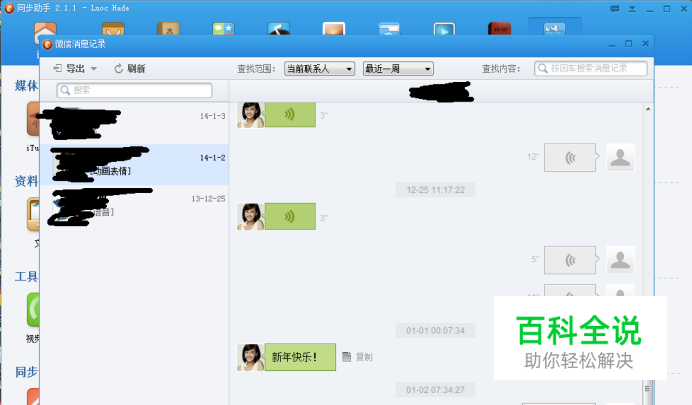692x405 pixels.
Task: Play the gray 5" voice message
Action: coord(570,260)
